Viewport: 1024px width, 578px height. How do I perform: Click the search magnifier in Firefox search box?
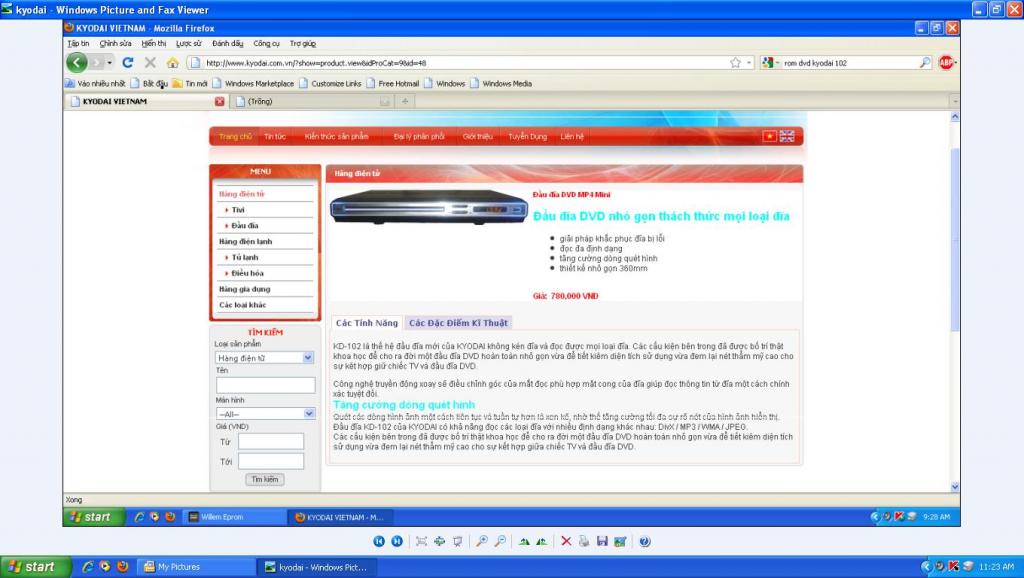925,63
